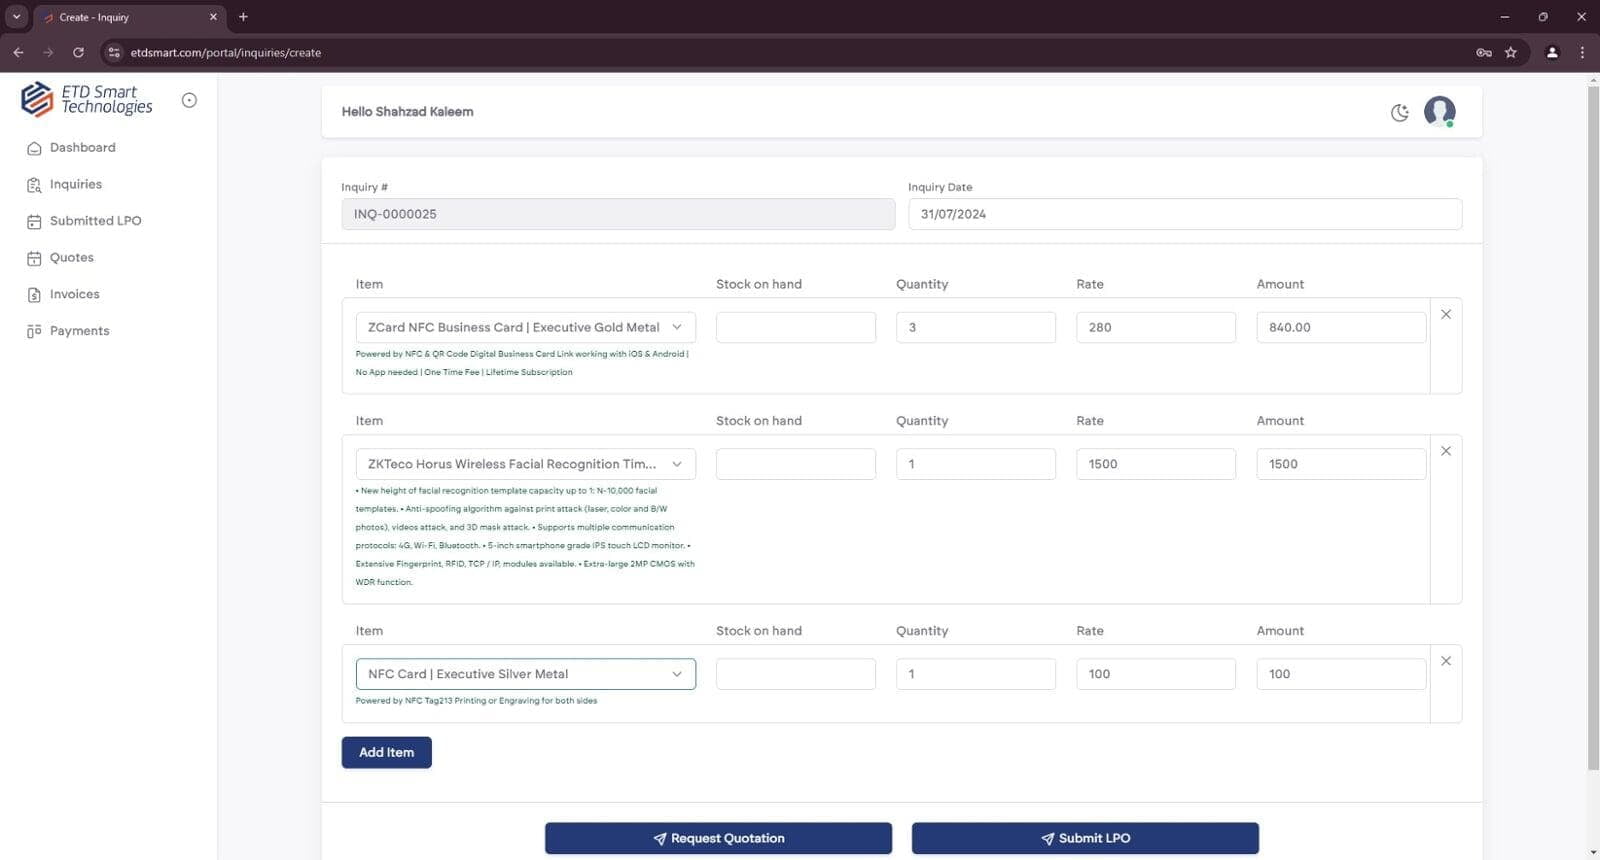
Task: Click the 'Powered by NFC Tag213' description text
Action: [x=476, y=701]
